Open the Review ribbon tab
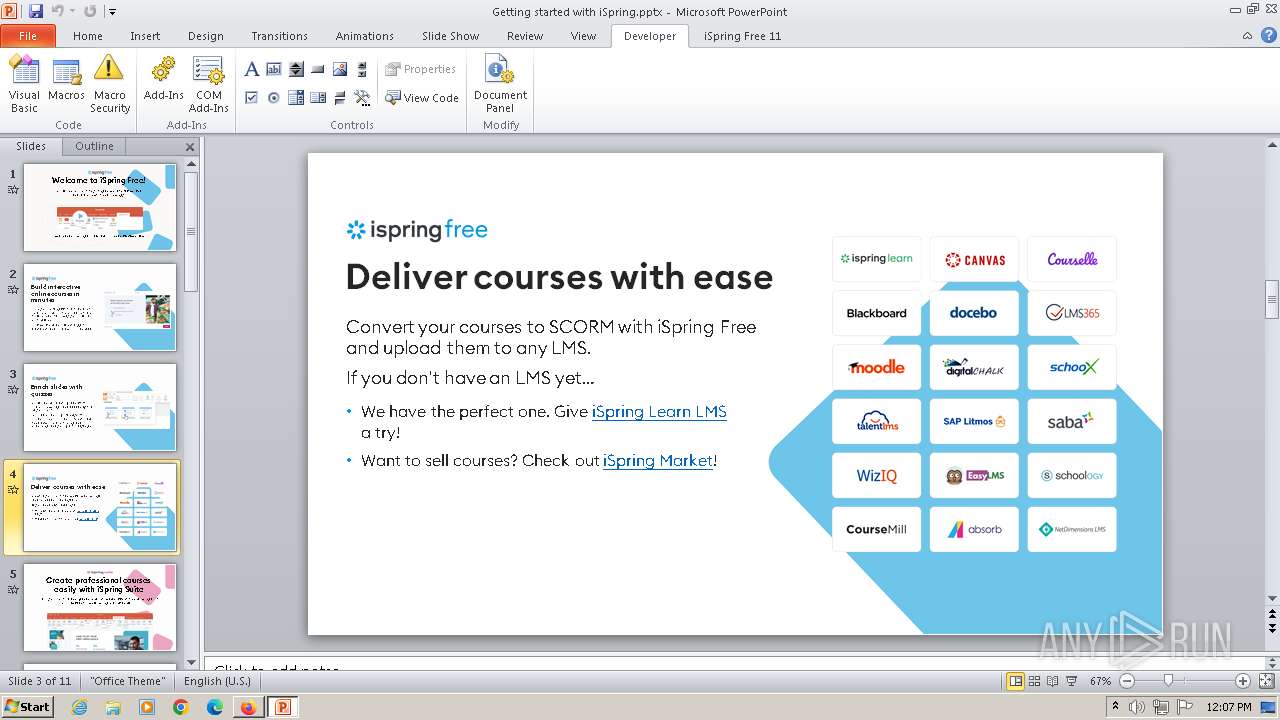This screenshot has height=720, width=1280. (525, 36)
